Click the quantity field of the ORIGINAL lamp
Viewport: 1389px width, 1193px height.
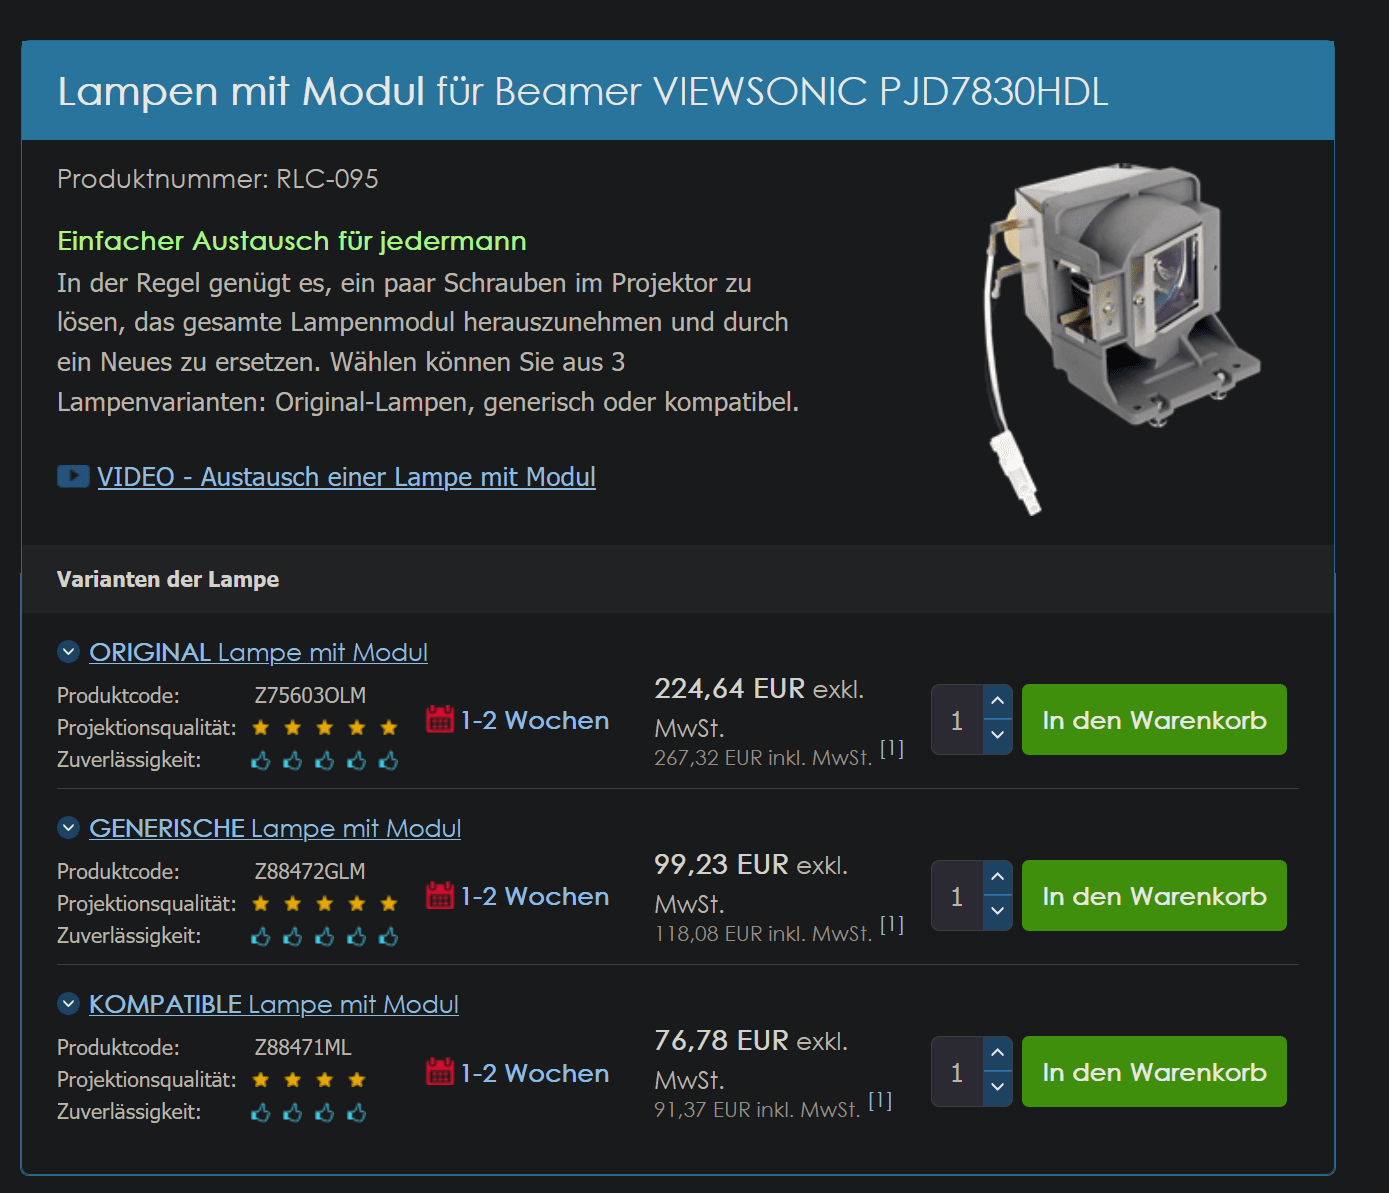pos(957,720)
